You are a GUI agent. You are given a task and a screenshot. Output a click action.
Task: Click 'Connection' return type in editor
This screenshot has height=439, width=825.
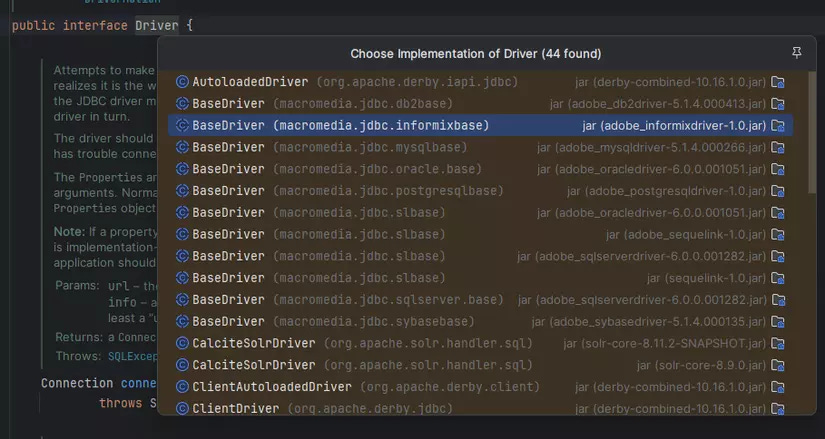(77, 383)
